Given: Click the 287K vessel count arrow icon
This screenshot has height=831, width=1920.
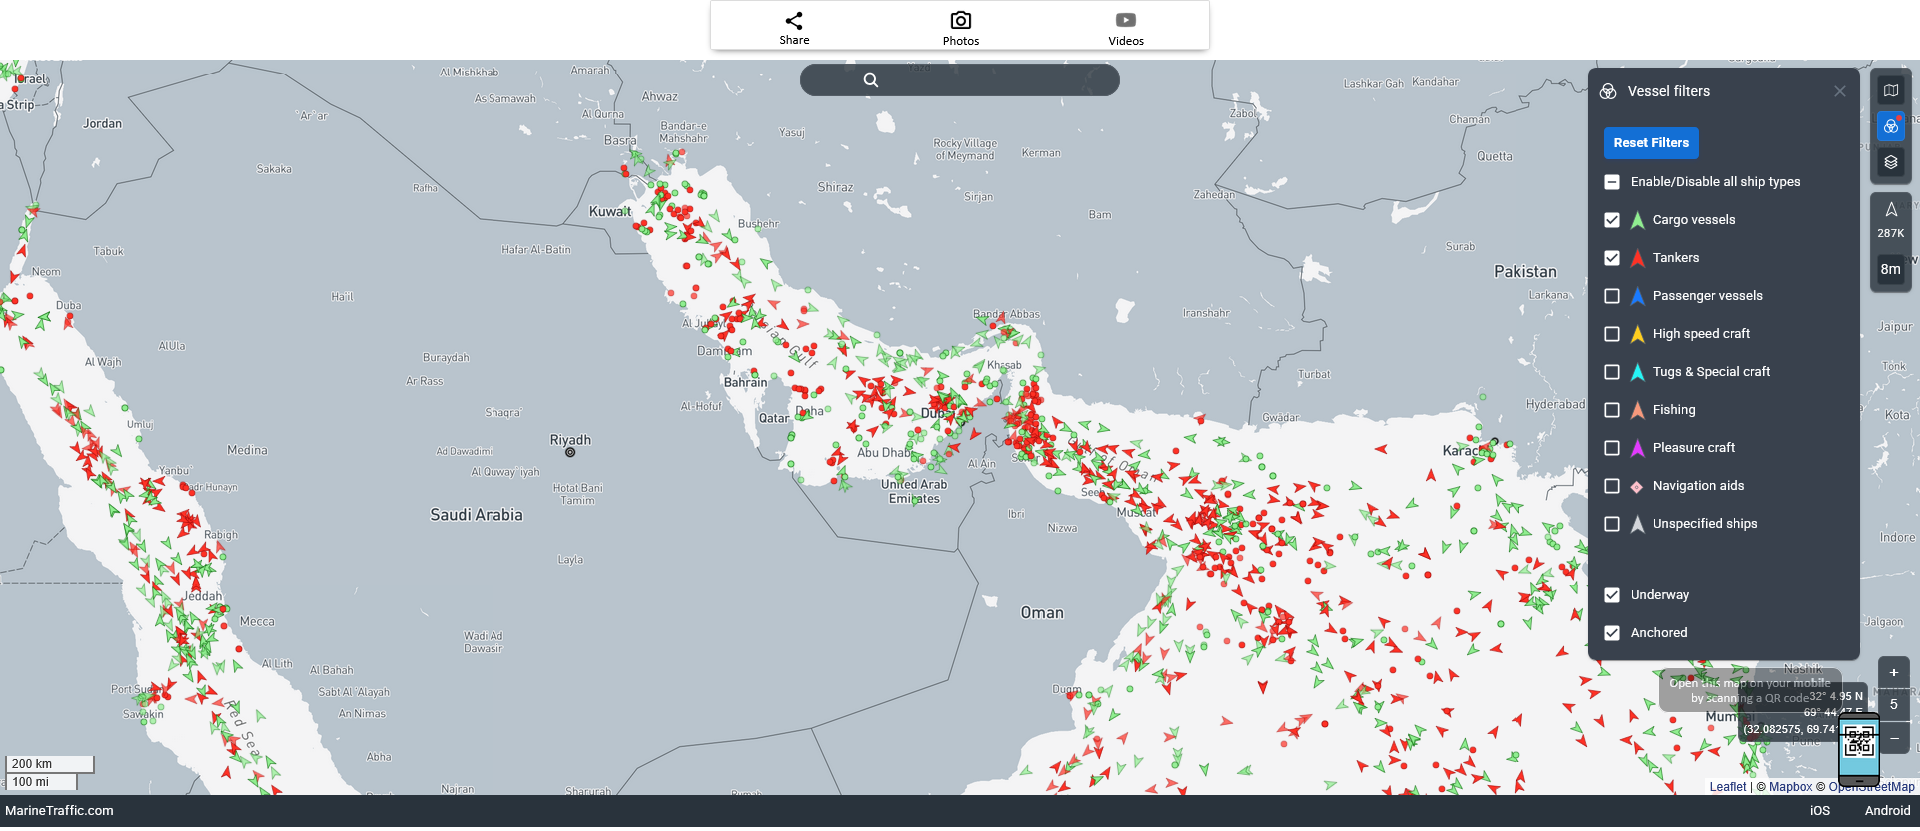Looking at the screenshot, I should click(1891, 210).
